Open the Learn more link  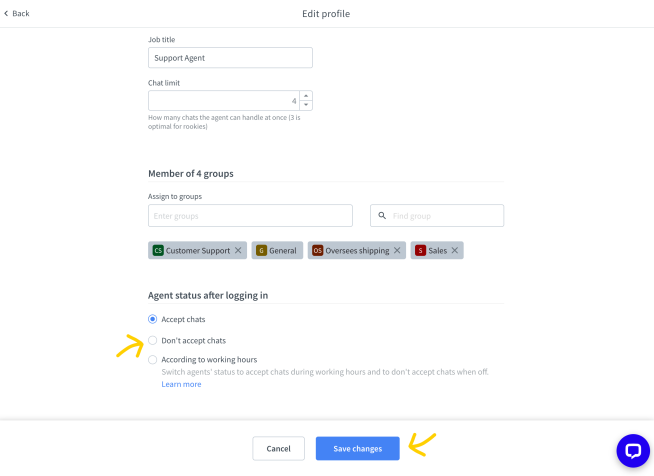(x=181, y=384)
